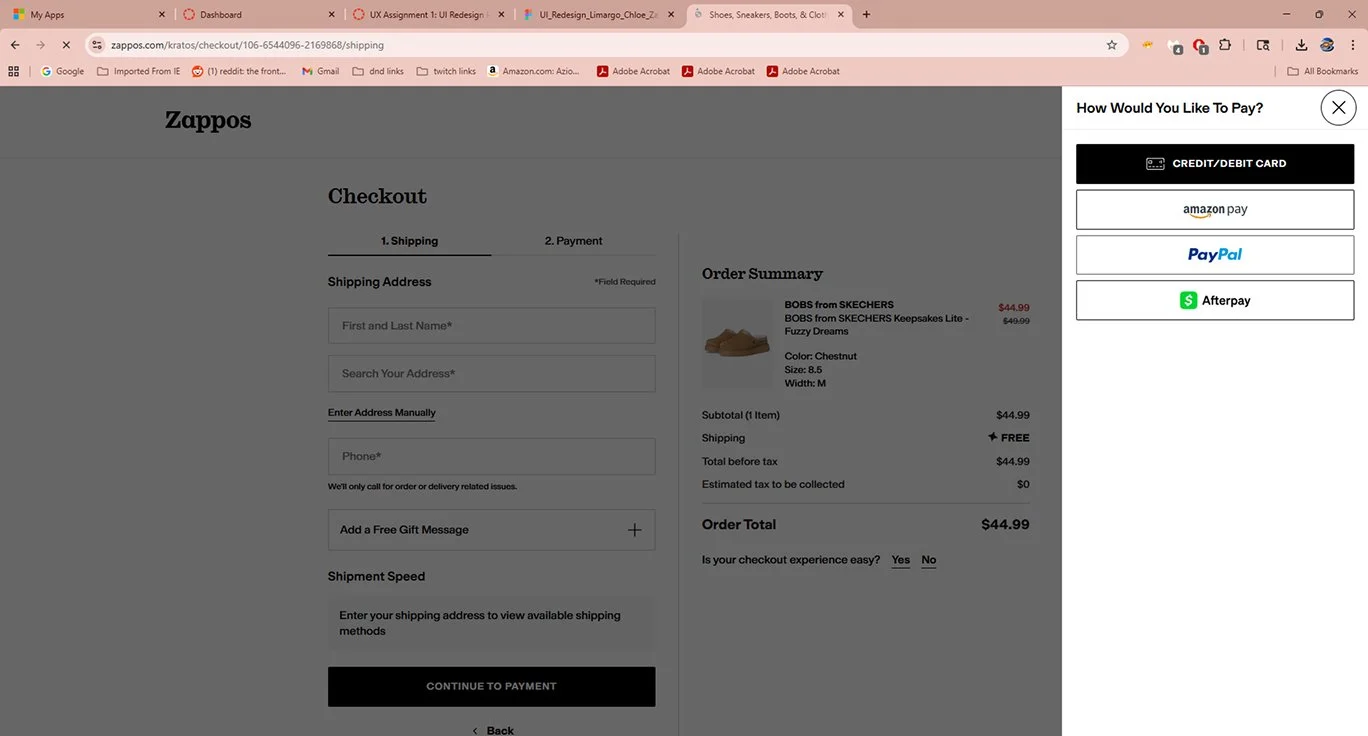Close the UI_Redesign_Limargo tab
Image resolution: width=1368 pixels, height=736 pixels.
tap(672, 15)
